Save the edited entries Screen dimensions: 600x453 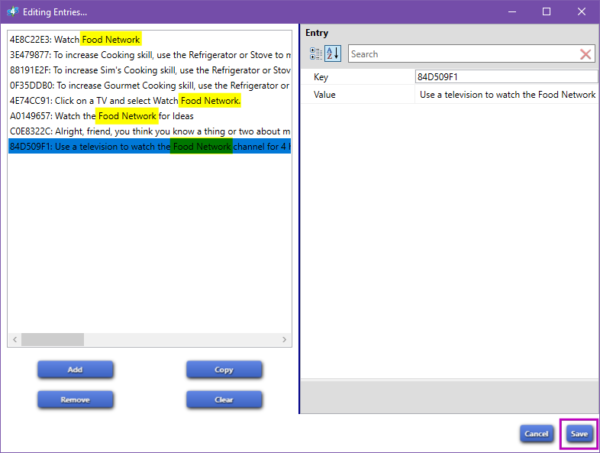tap(578, 434)
